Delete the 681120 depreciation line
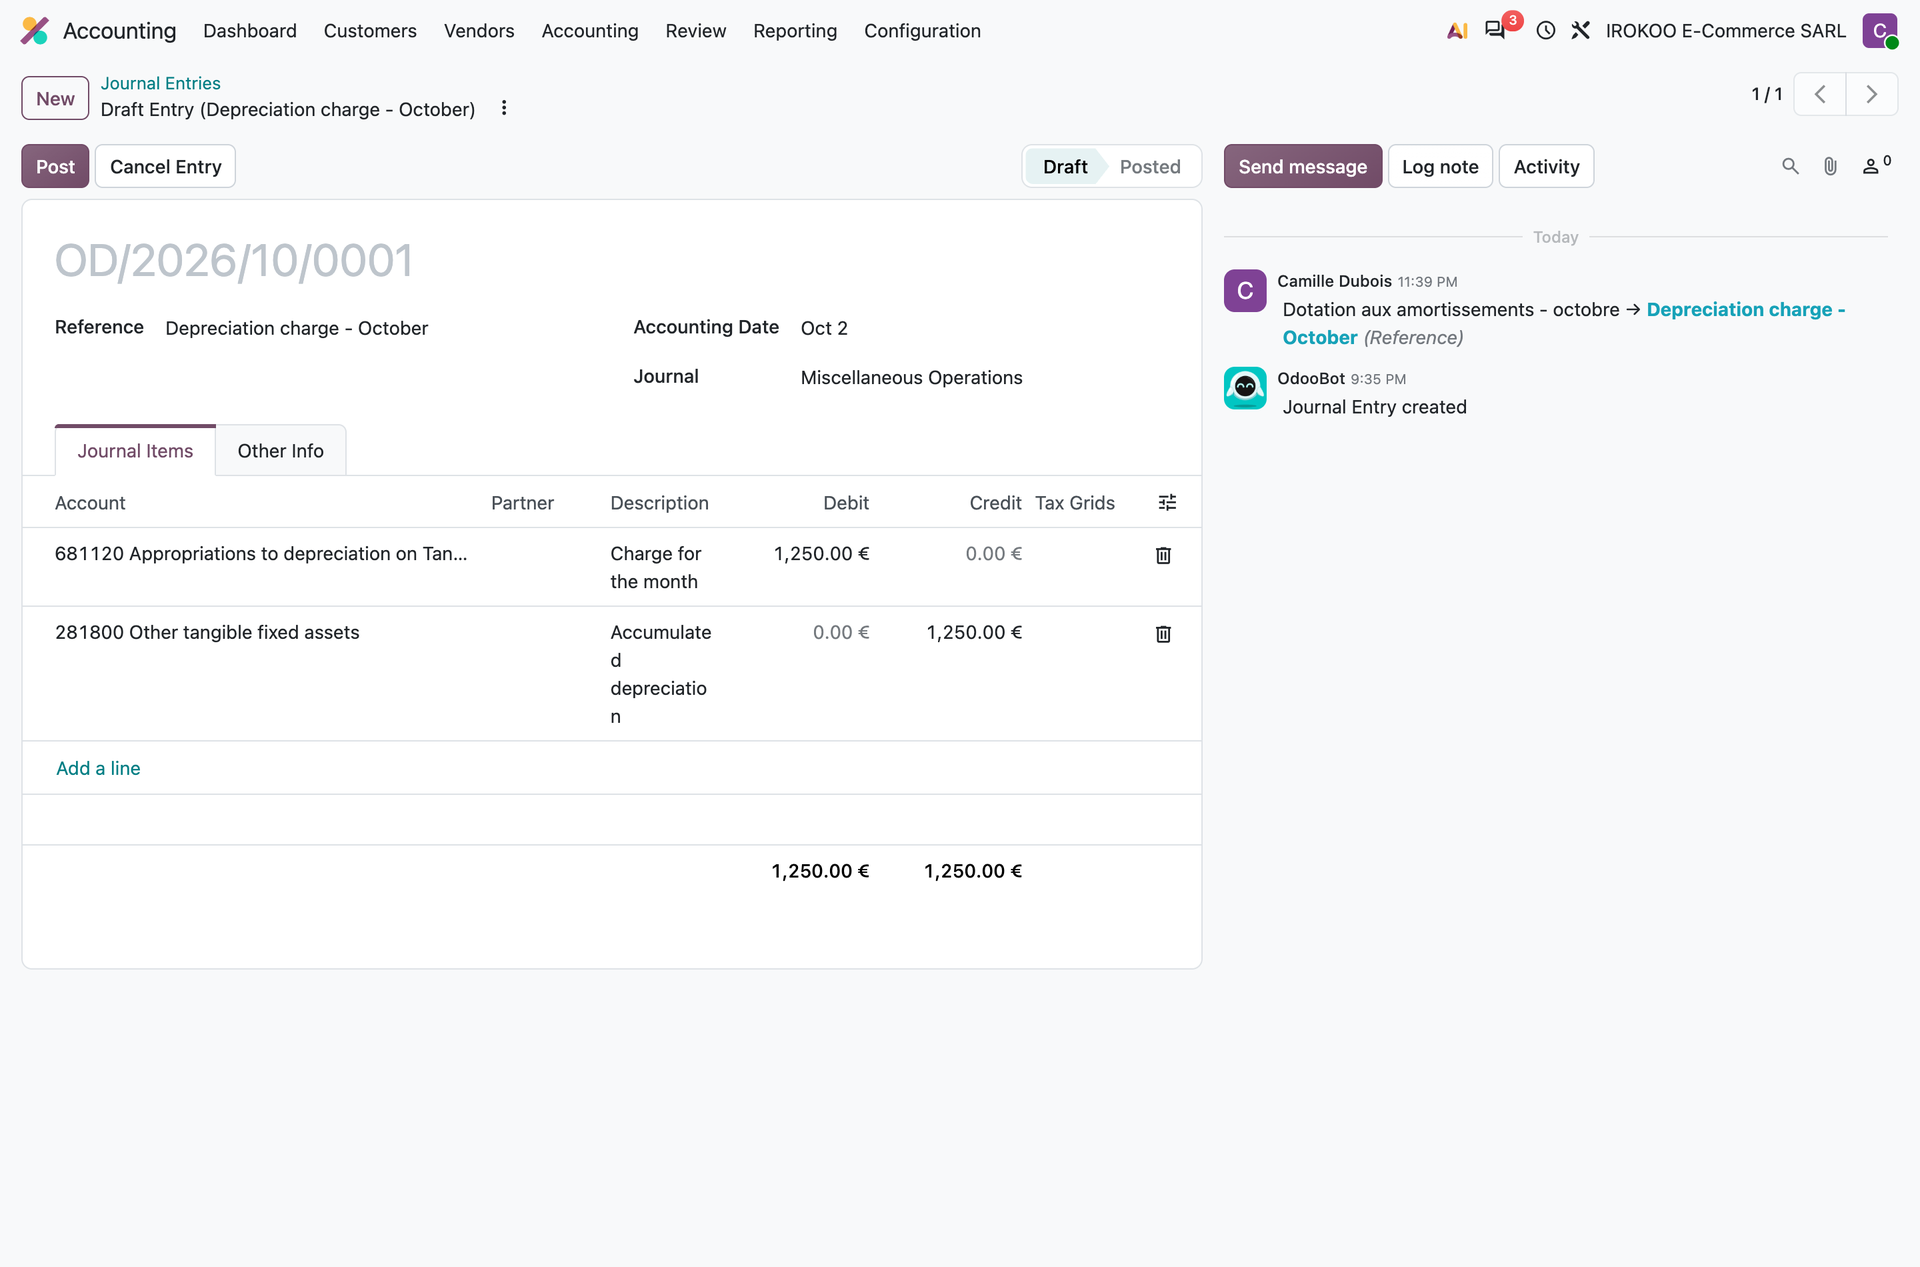 click(x=1163, y=555)
